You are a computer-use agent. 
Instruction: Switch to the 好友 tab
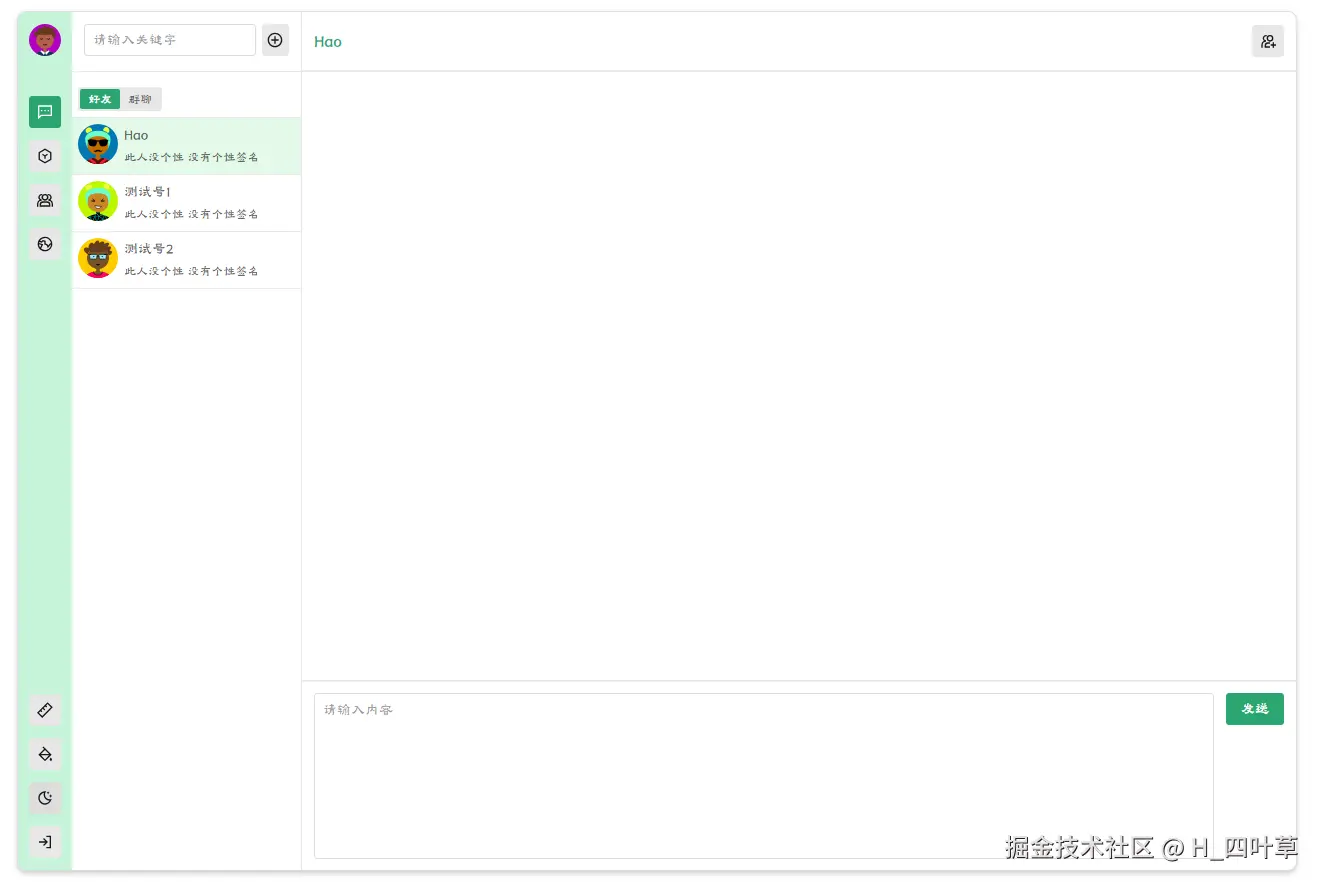(99, 99)
